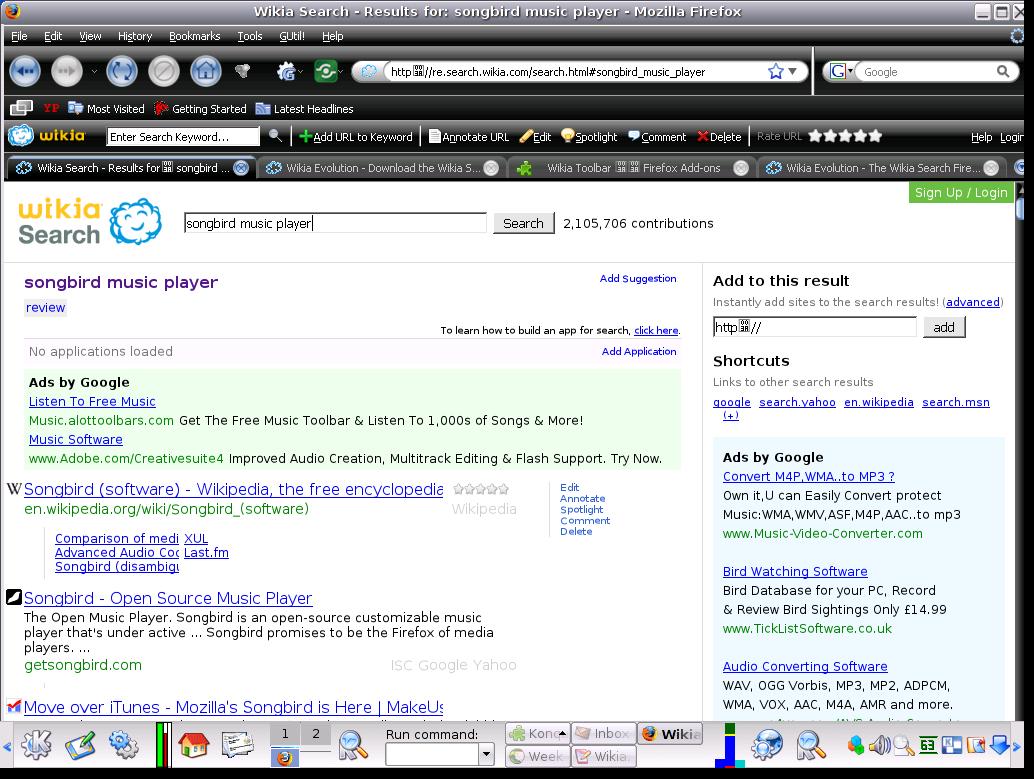Open the search.yahoo shortcut link

pos(797,402)
